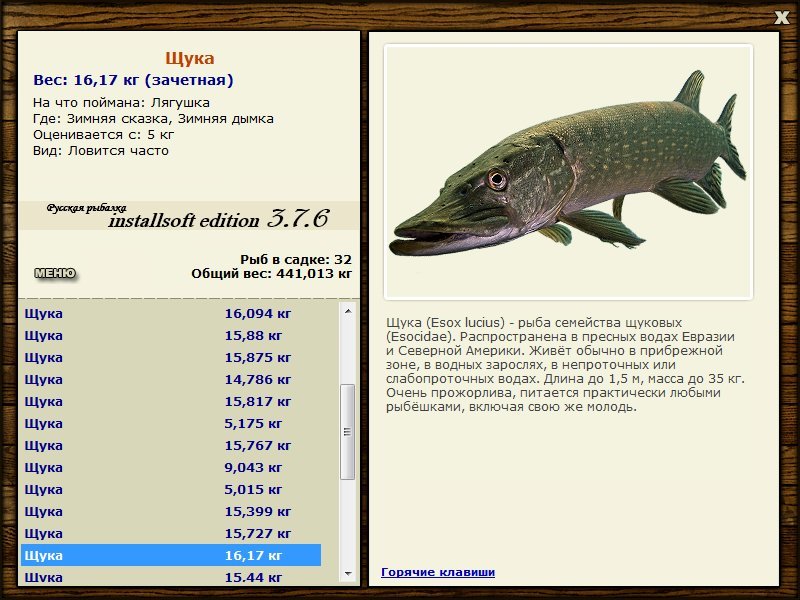
Task: Click the highlighted 16,17 кг Щука row
Action: 170,555
